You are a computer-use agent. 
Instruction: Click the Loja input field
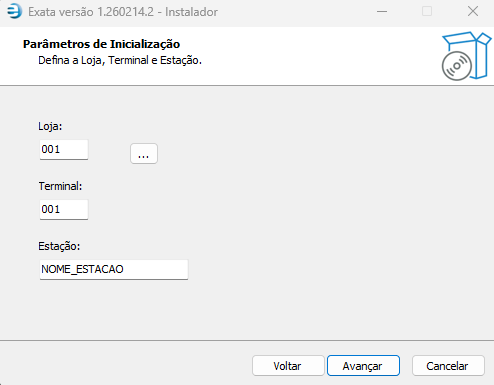click(64, 149)
